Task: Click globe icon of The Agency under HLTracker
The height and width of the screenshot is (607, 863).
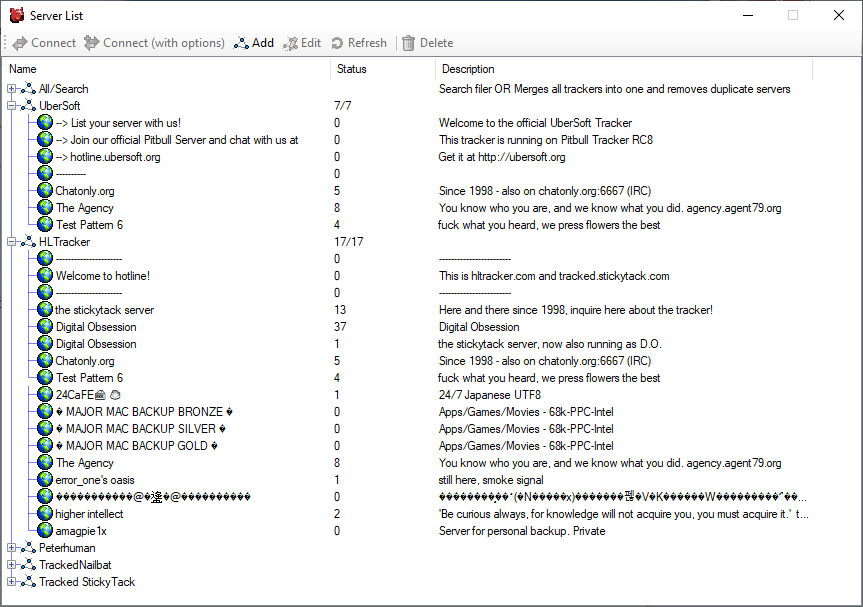Action: tap(45, 462)
